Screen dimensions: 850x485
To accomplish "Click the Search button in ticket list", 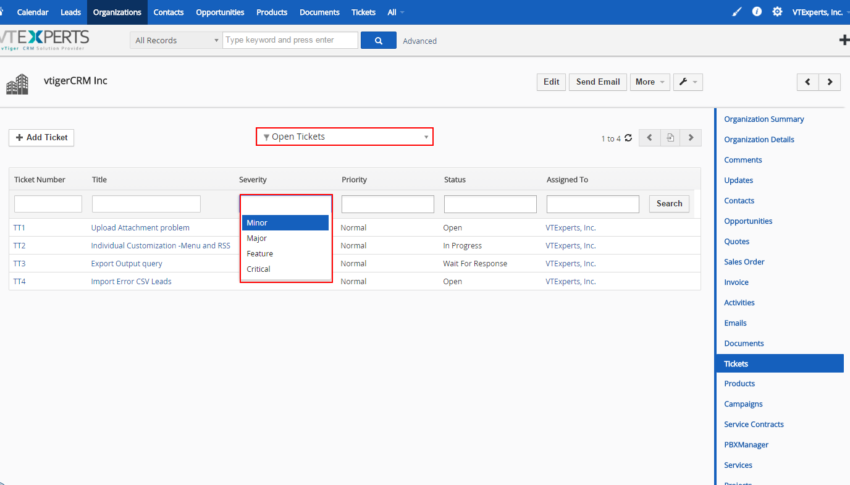I will pos(669,204).
